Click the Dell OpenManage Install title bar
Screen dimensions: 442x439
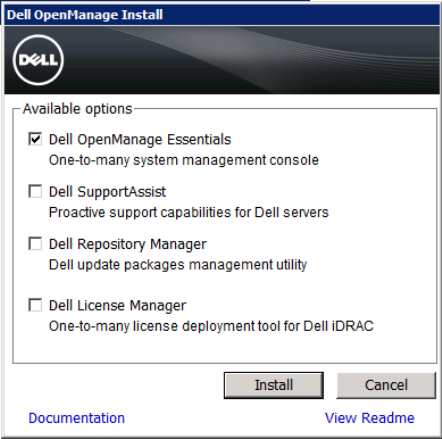click(x=222, y=15)
